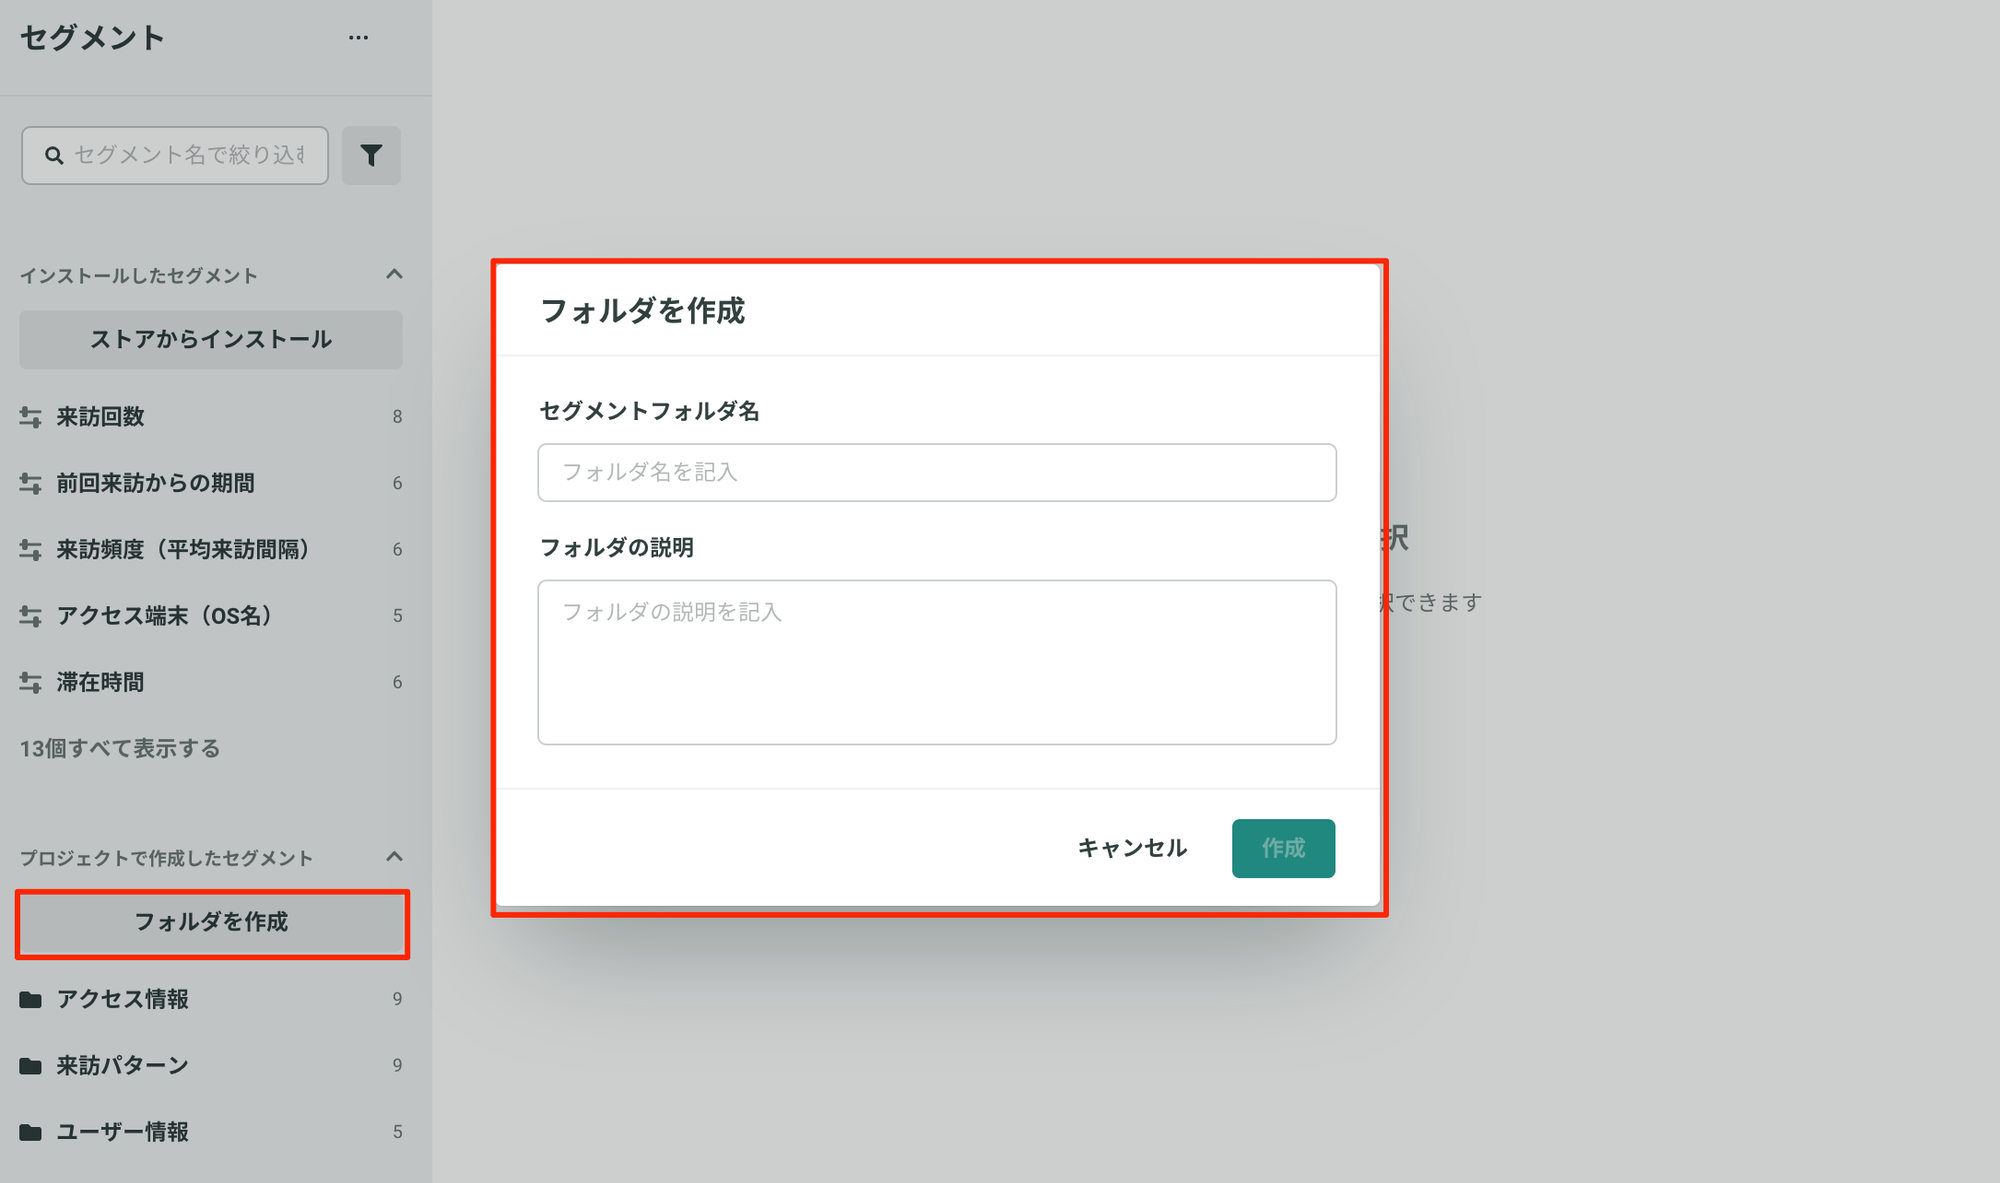Click the folder icon for 来訪パターン
This screenshot has width=2000, height=1183.
pos(31,1066)
